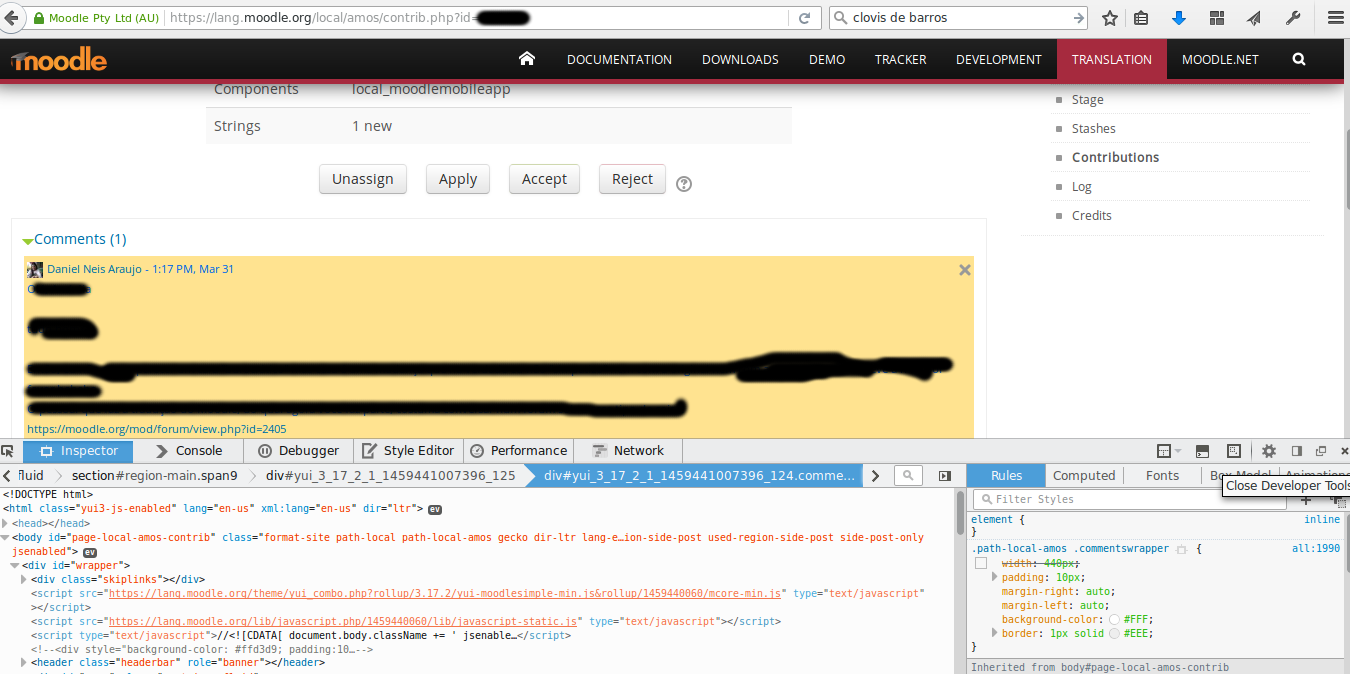Click the selector highlighter icon beside .commentswrapper
This screenshot has width=1350, height=674.
pos(1181,550)
